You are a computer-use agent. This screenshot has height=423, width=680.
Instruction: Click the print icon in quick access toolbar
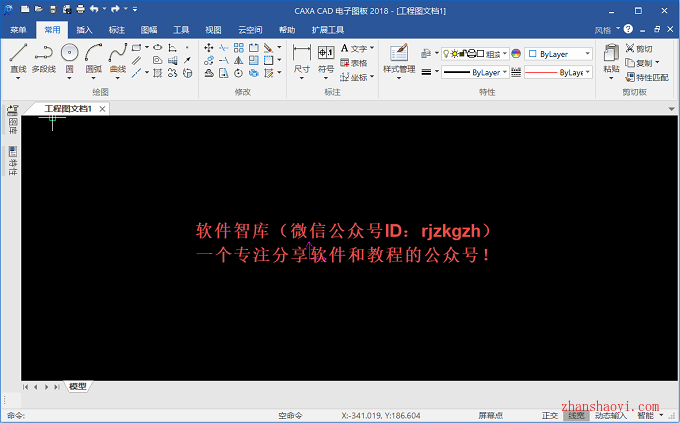[x=81, y=9]
